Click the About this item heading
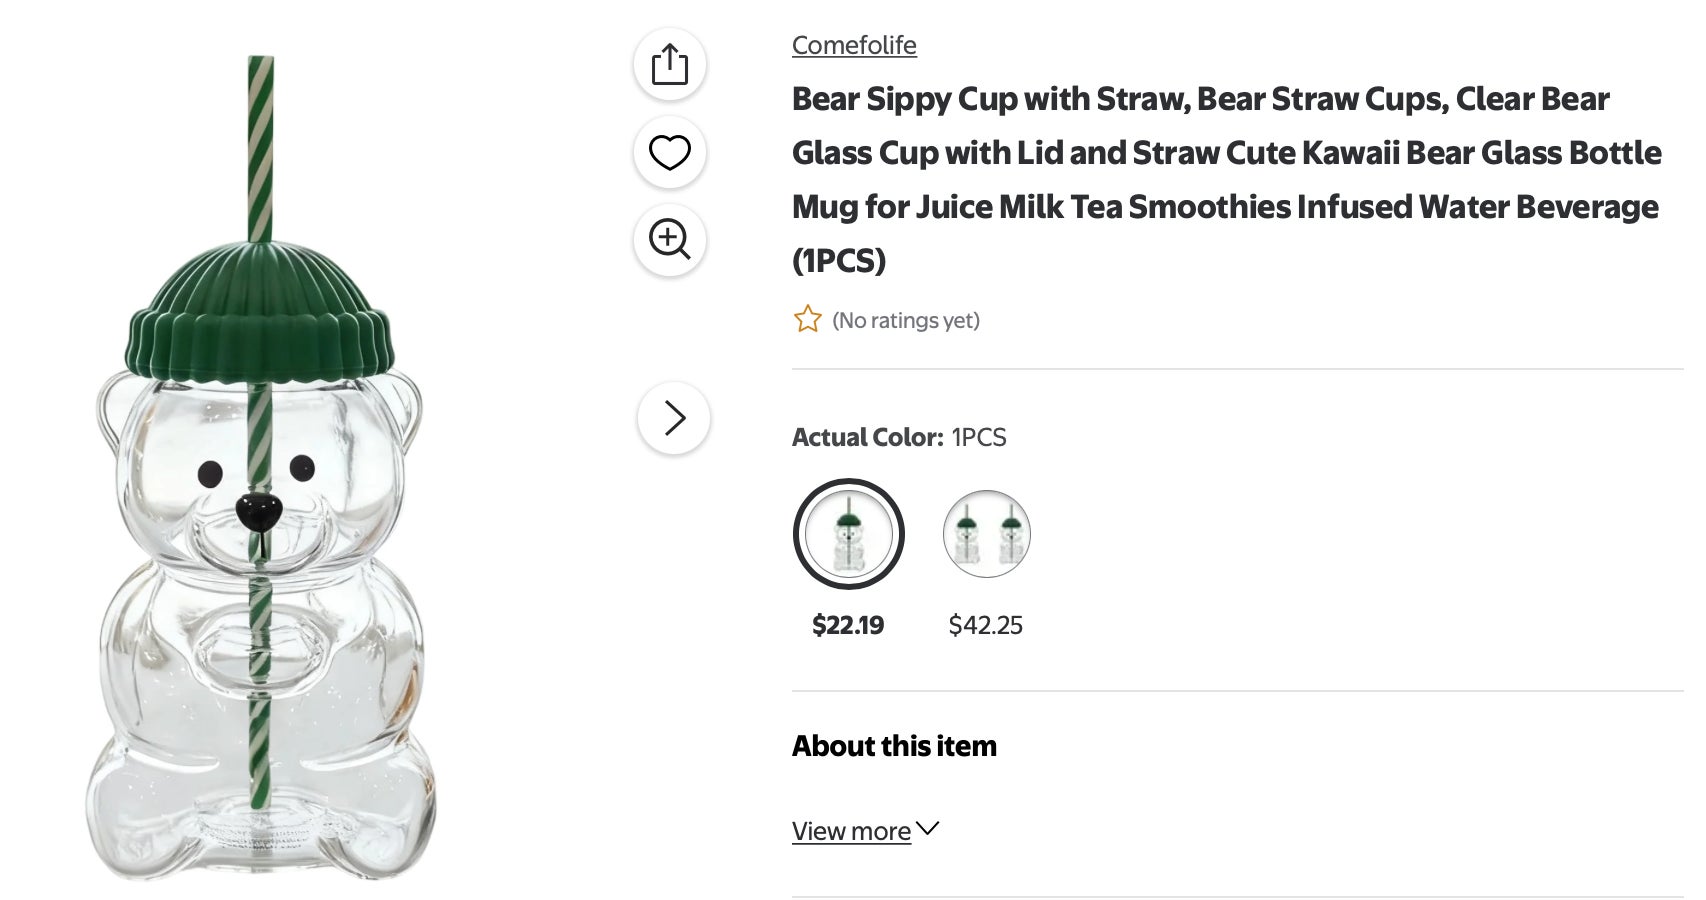This screenshot has height=900, width=1706. click(894, 746)
